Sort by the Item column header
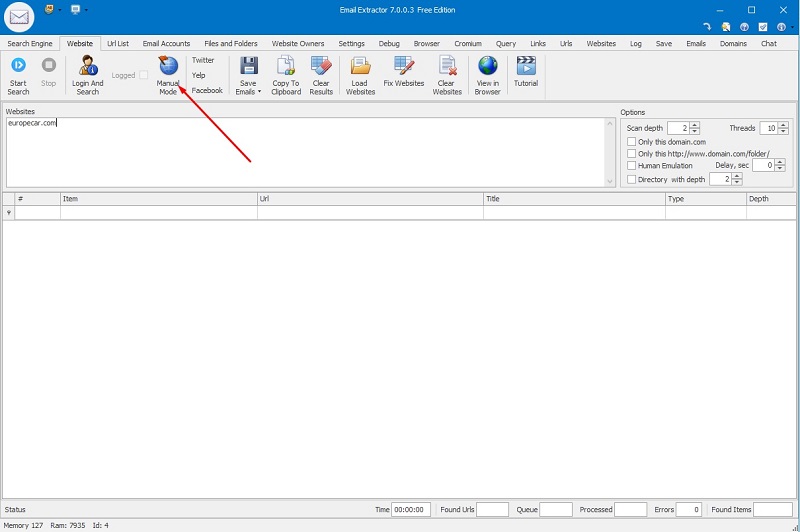Image resolution: width=800 pixels, height=532 pixels. point(159,199)
